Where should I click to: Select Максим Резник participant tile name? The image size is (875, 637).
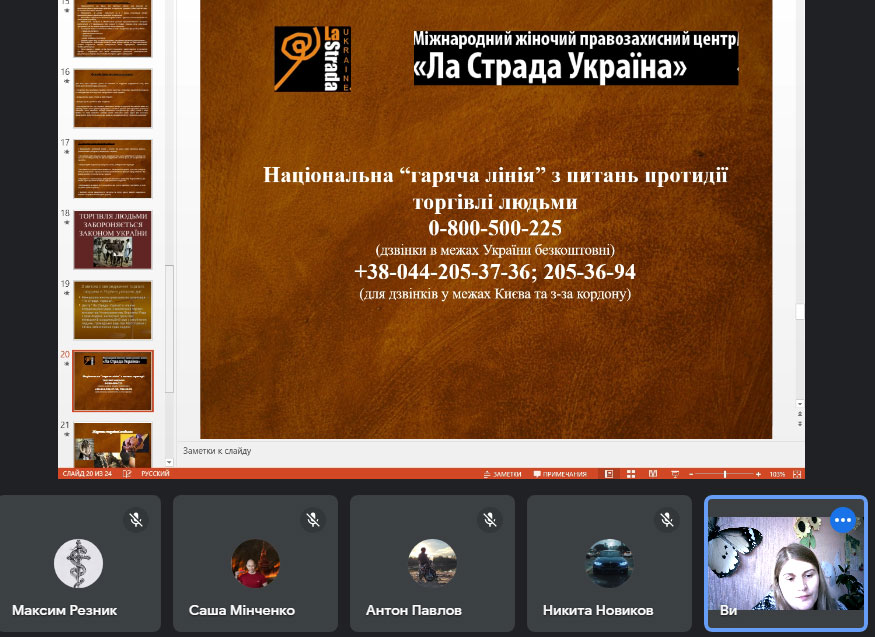[64, 610]
